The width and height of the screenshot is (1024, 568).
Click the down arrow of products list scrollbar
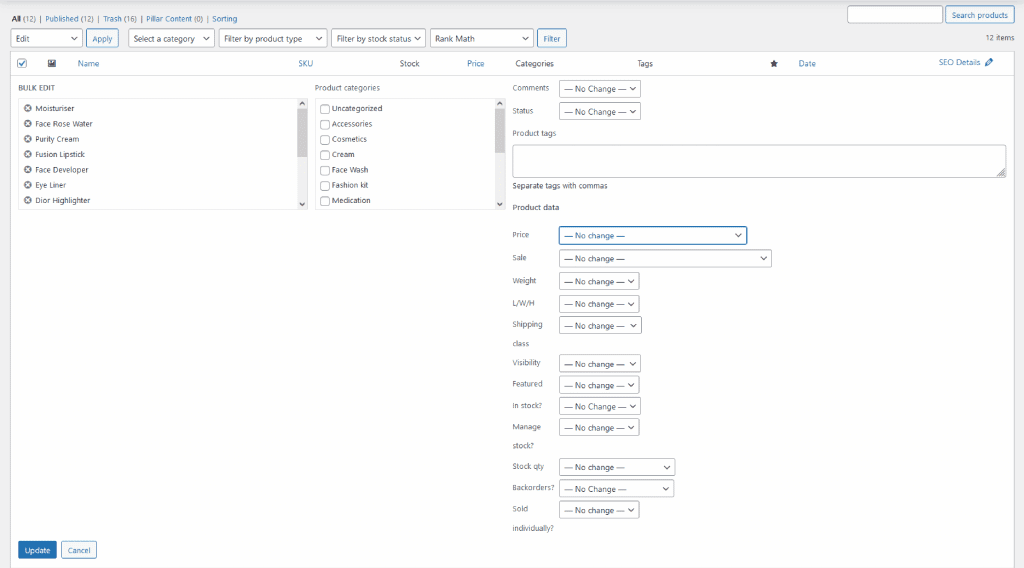pos(302,204)
